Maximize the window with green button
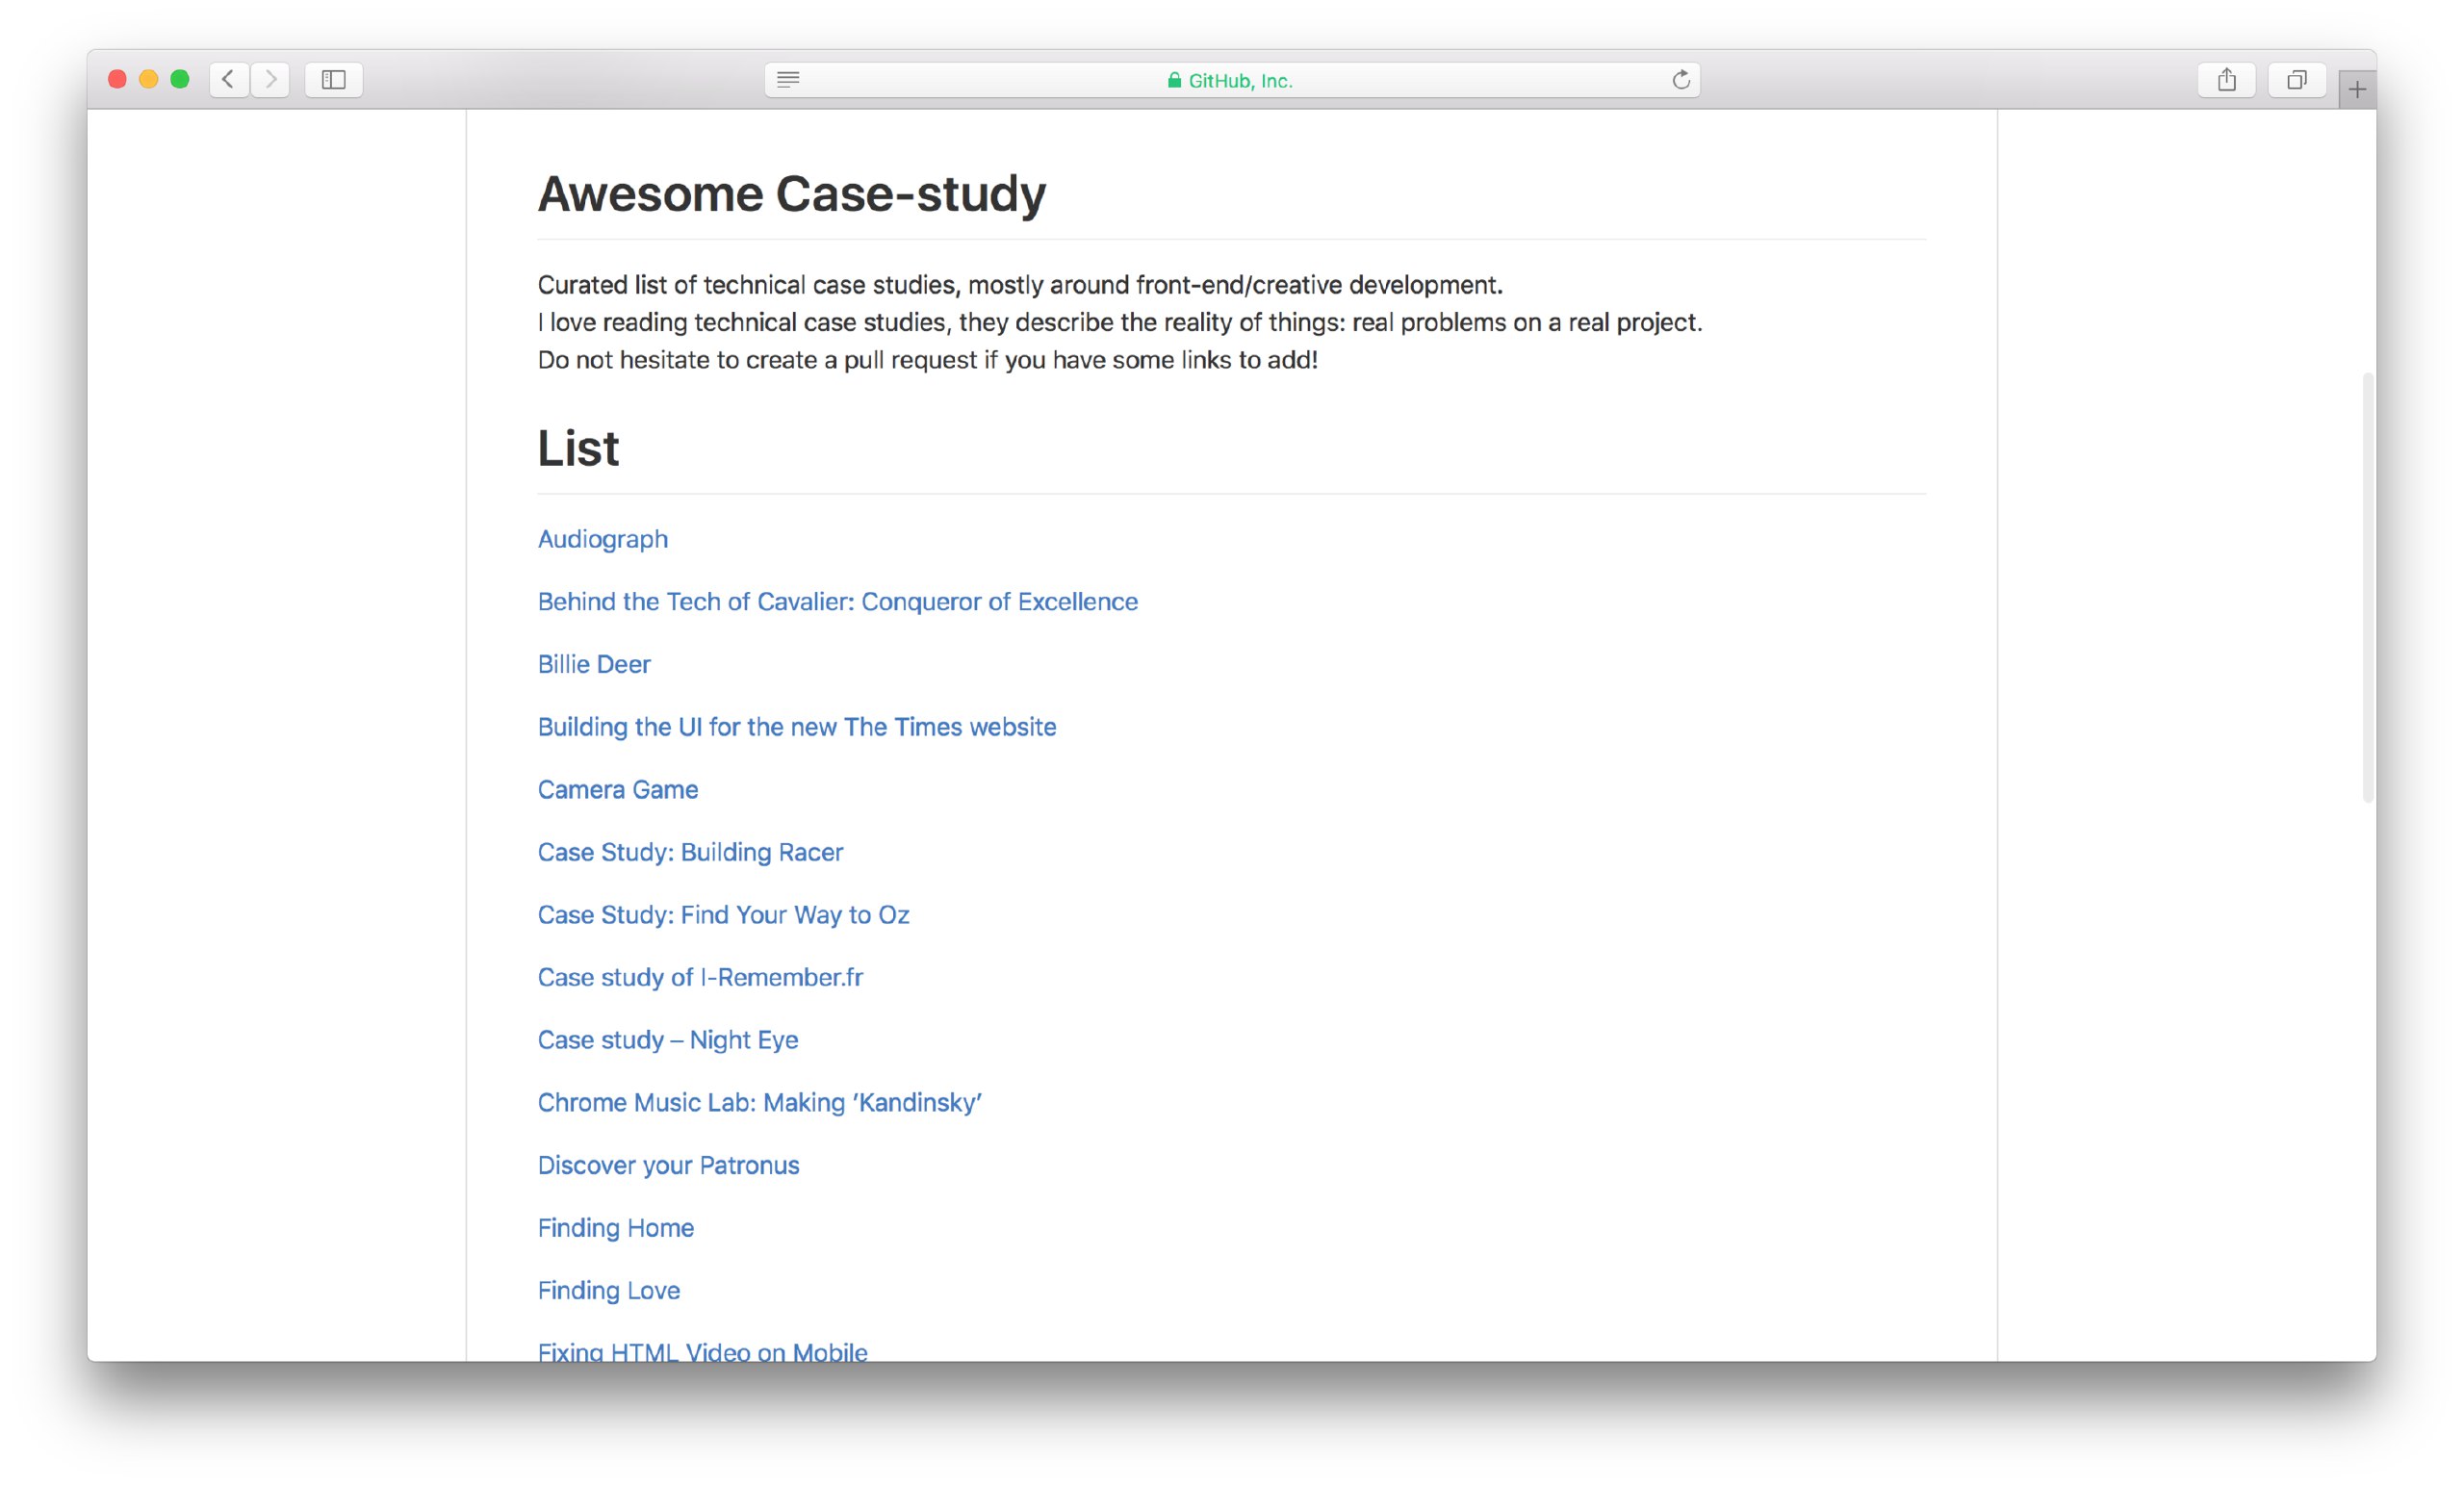2464x1487 pixels. tap(180, 79)
